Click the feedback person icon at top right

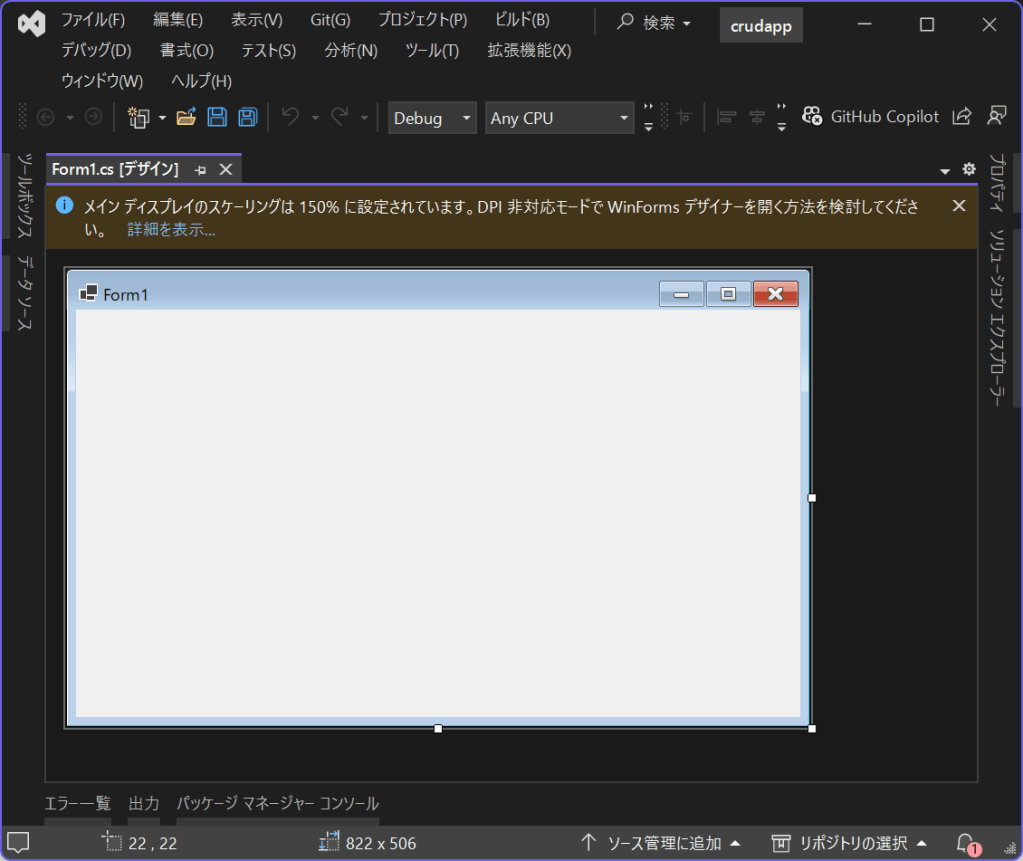coord(996,117)
